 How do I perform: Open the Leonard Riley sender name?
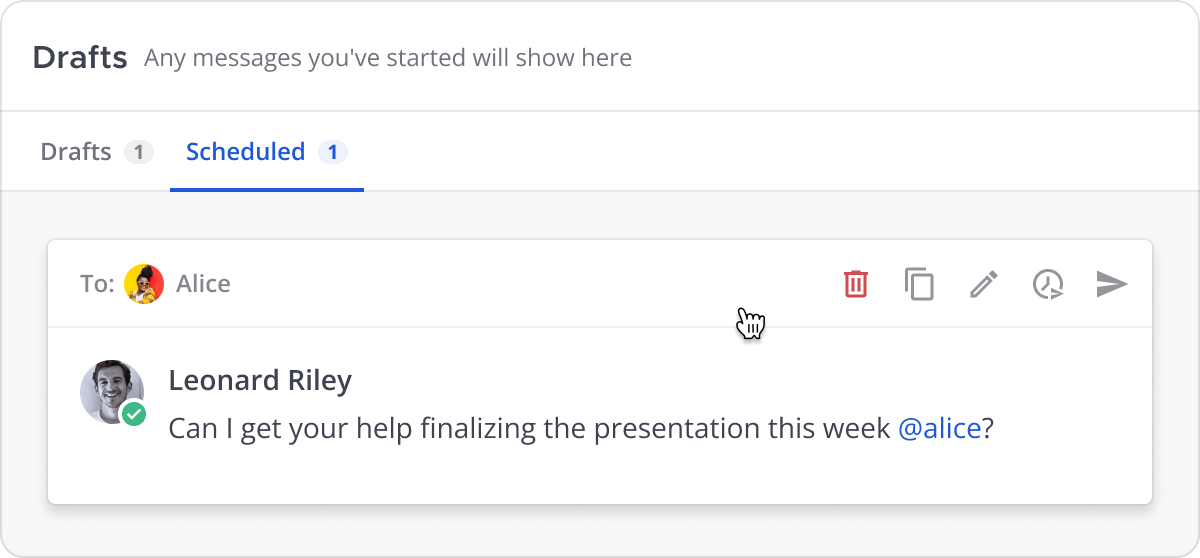click(x=260, y=380)
